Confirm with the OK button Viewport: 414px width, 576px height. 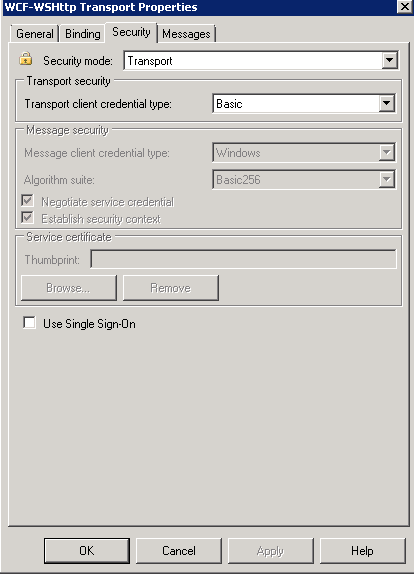coord(87,551)
